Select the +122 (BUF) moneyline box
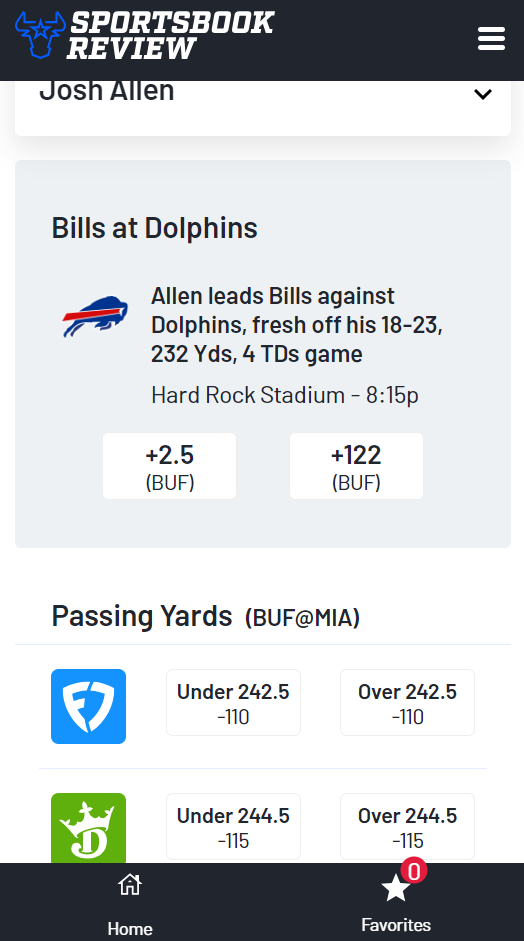 click(x=357, y=466)
